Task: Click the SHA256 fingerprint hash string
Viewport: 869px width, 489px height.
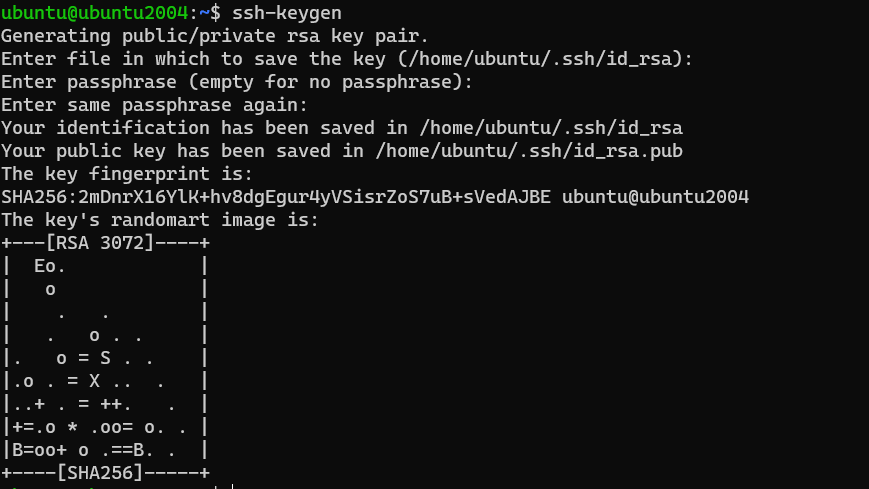Action: [276, 197]
